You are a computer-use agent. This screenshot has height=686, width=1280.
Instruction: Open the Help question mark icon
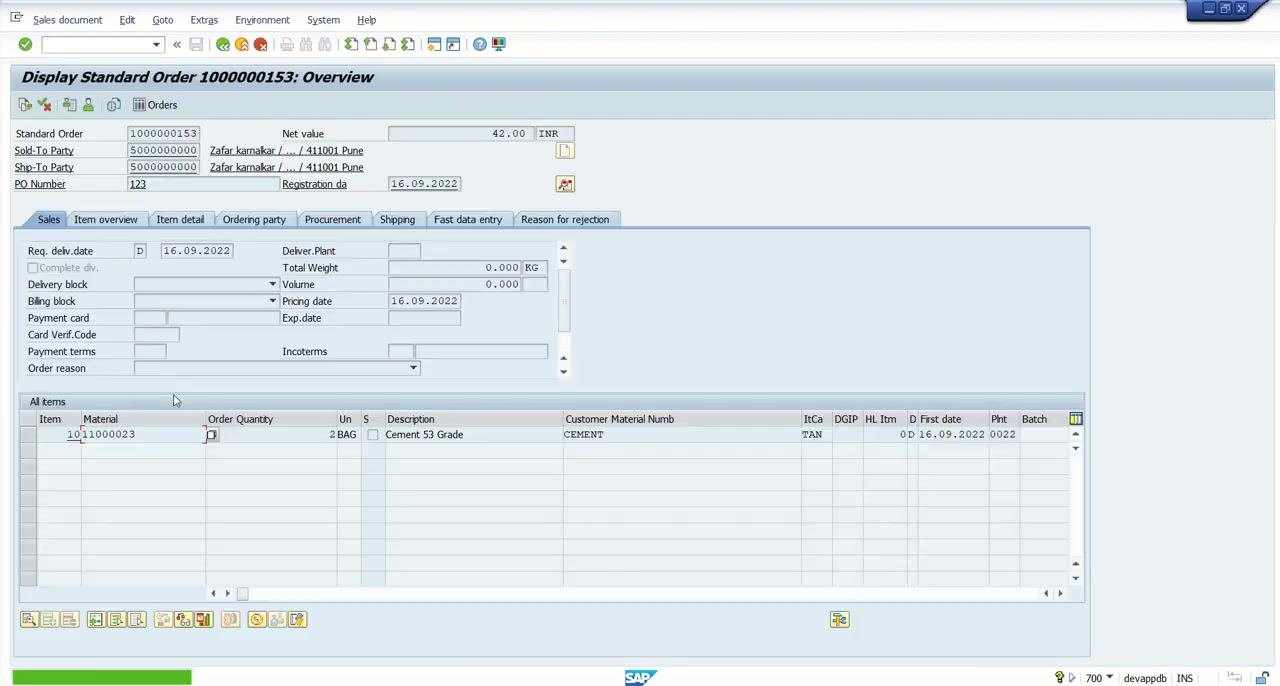[480, 44]
